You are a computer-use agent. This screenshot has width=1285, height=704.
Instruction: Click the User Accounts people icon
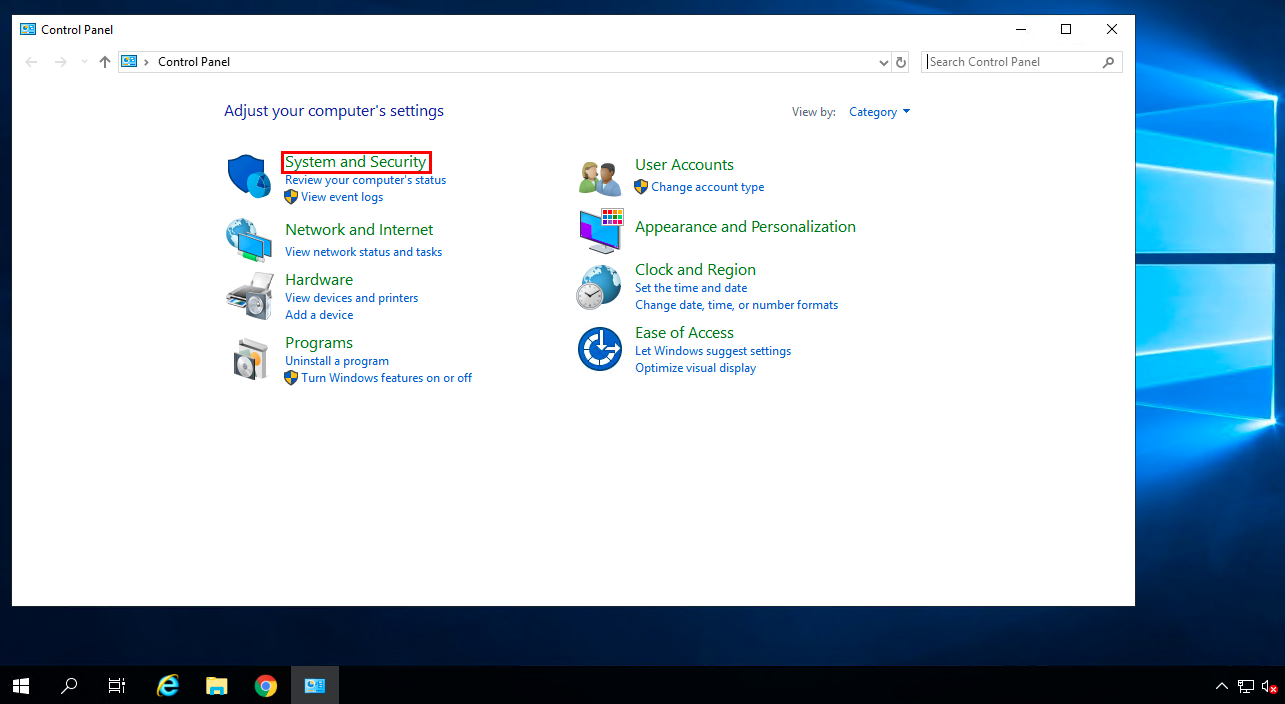tap(600, 177)
